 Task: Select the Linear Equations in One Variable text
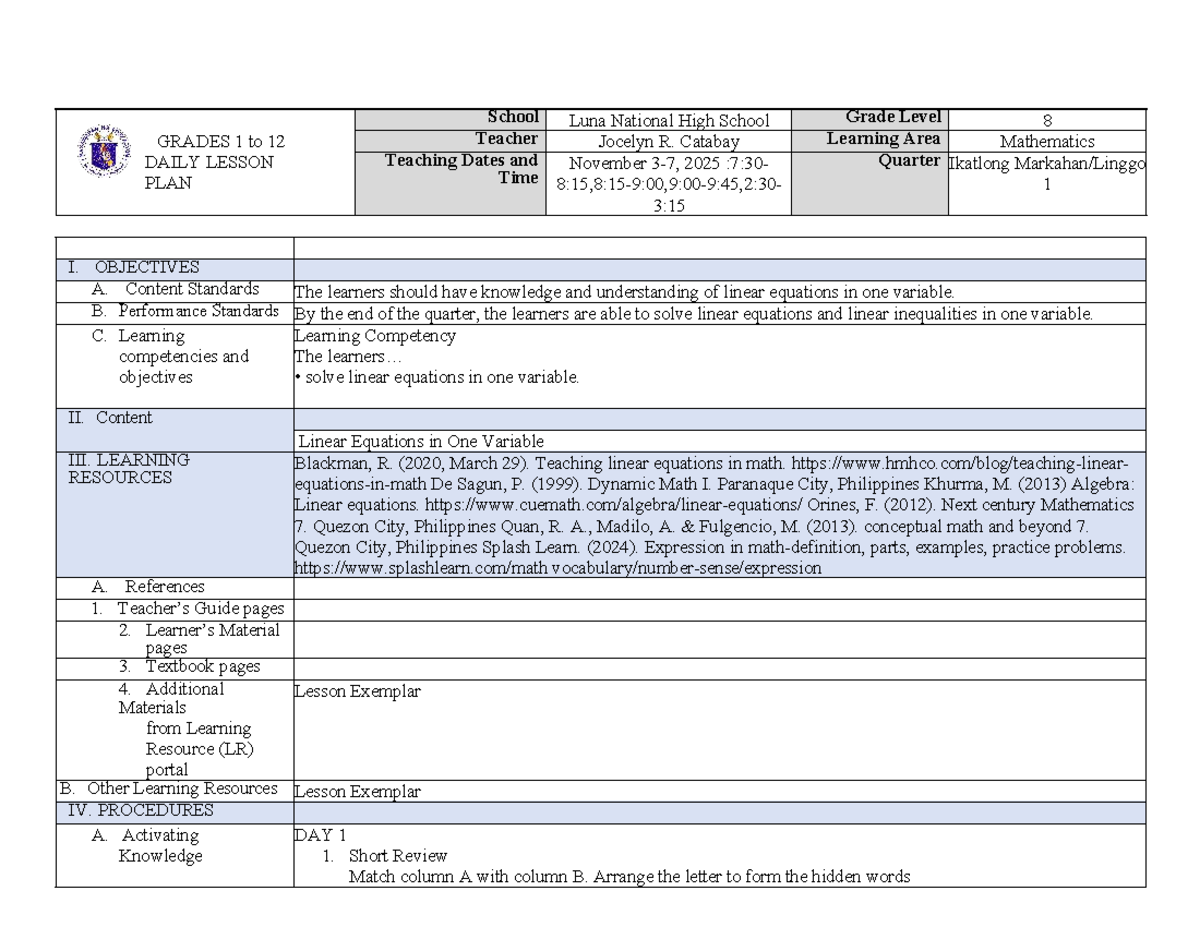(421, 441)
